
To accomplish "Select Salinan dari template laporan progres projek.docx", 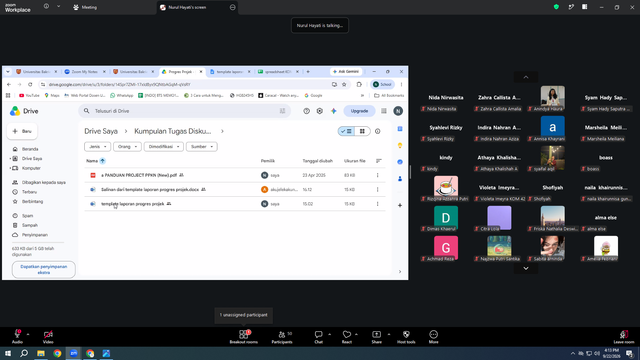I will tap(235, 189).
